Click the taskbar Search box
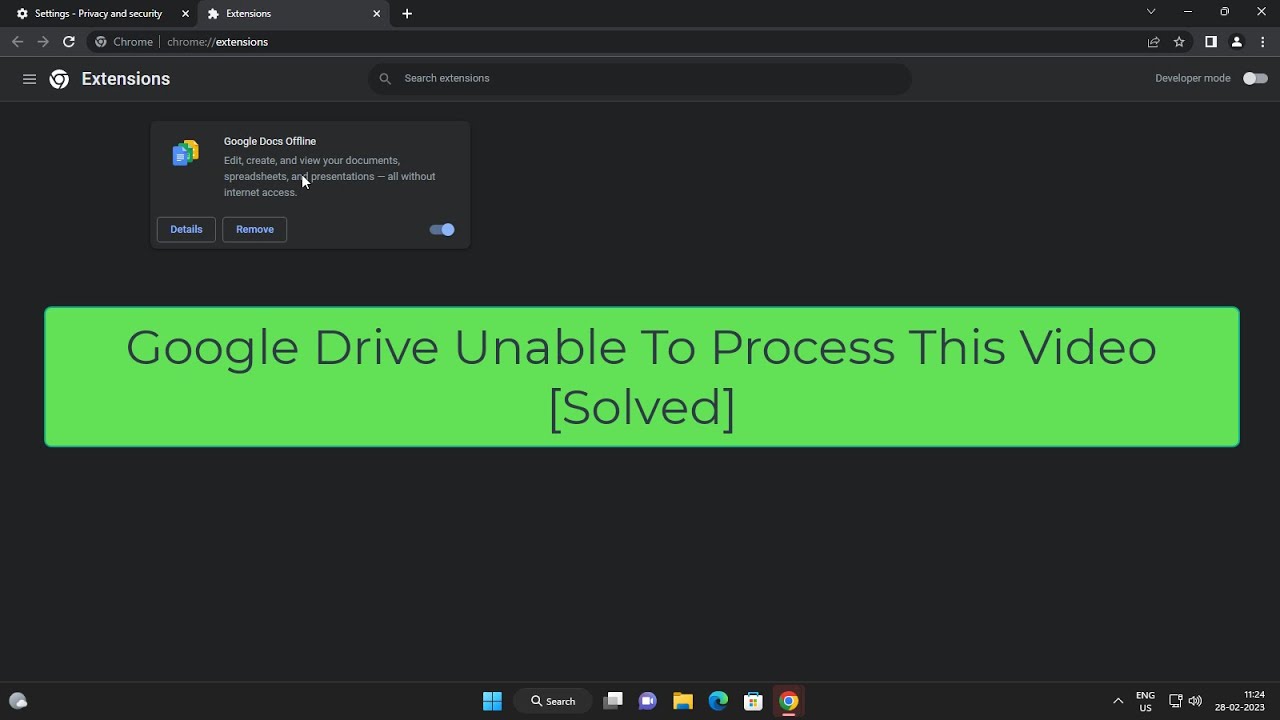The image size is (1280, 720). [553, 701]
